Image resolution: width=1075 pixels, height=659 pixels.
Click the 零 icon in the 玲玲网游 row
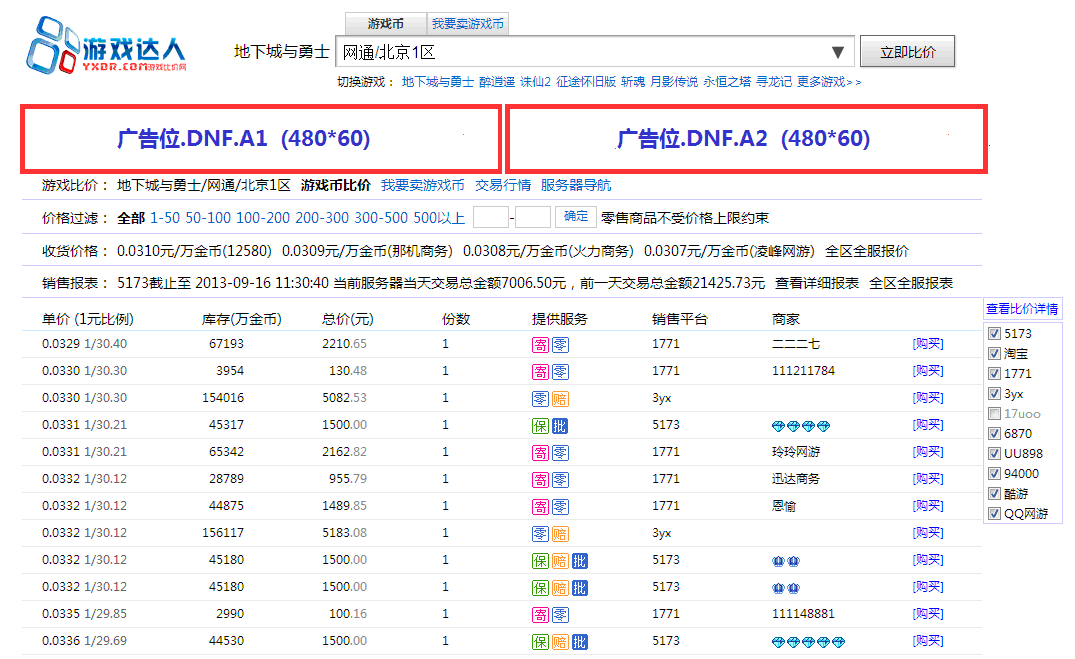pos(560,453)
